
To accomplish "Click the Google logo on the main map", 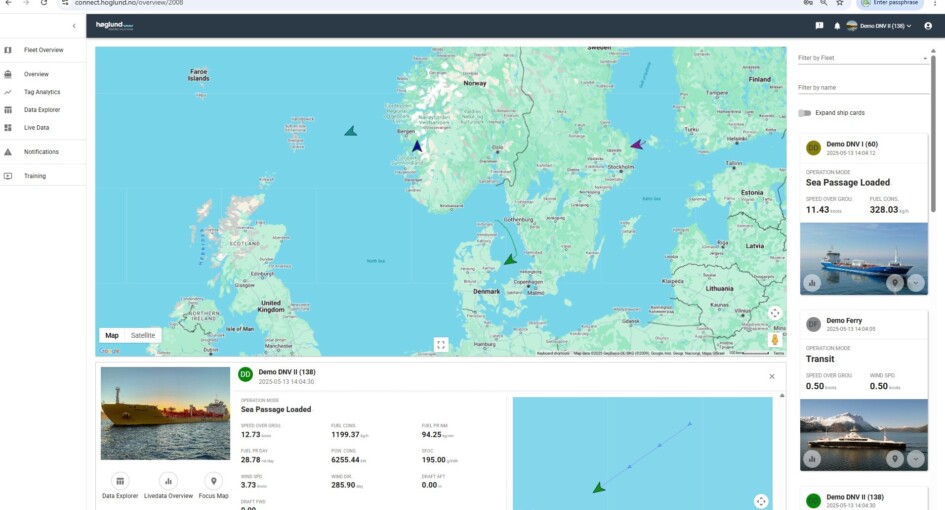I will pyautogui.click(x=110, y=351).
